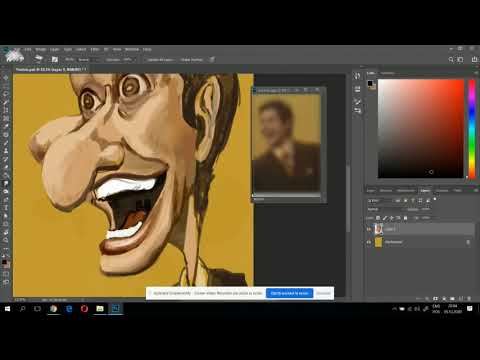The width and height of the screenshot is (480, 360).
Task: Open the Filter menu
Action: (95, 49)
